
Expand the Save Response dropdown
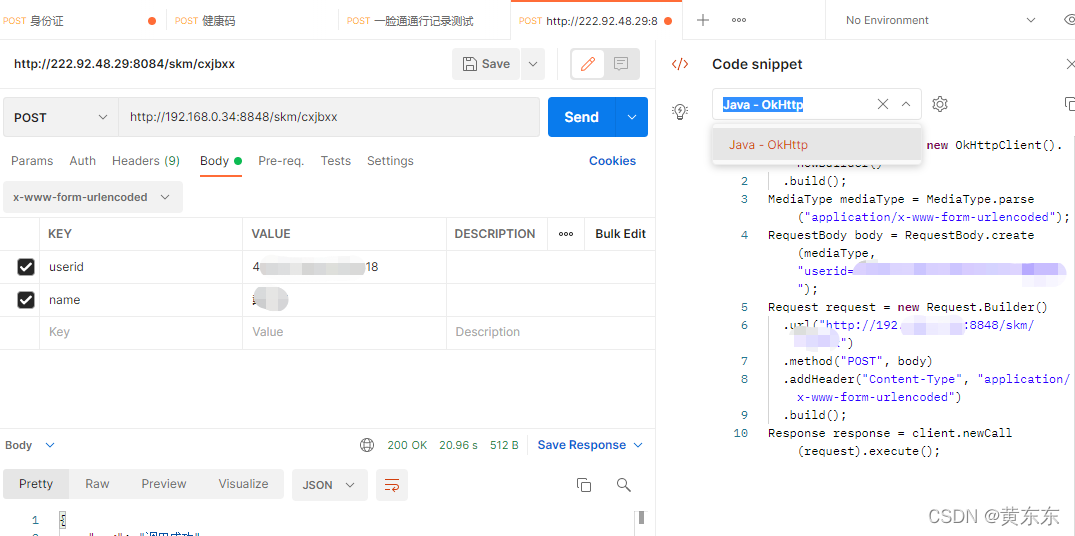coord(638,446)
